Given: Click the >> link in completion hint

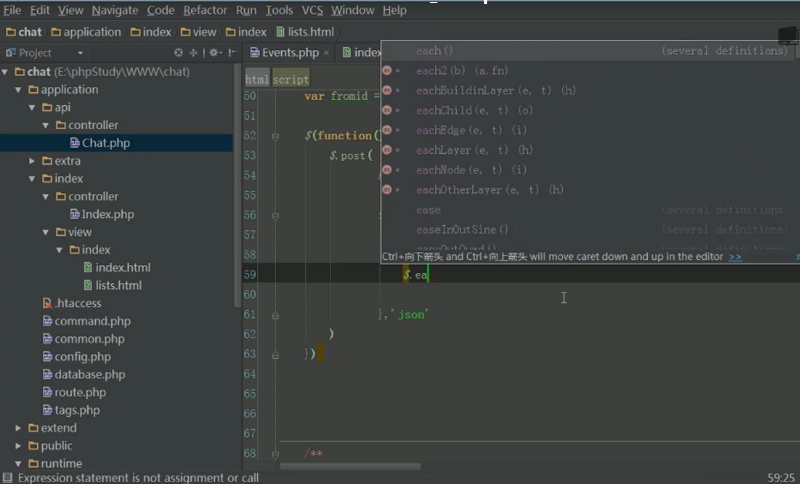Looking at the screenshot, I should (x=735, y=257).
